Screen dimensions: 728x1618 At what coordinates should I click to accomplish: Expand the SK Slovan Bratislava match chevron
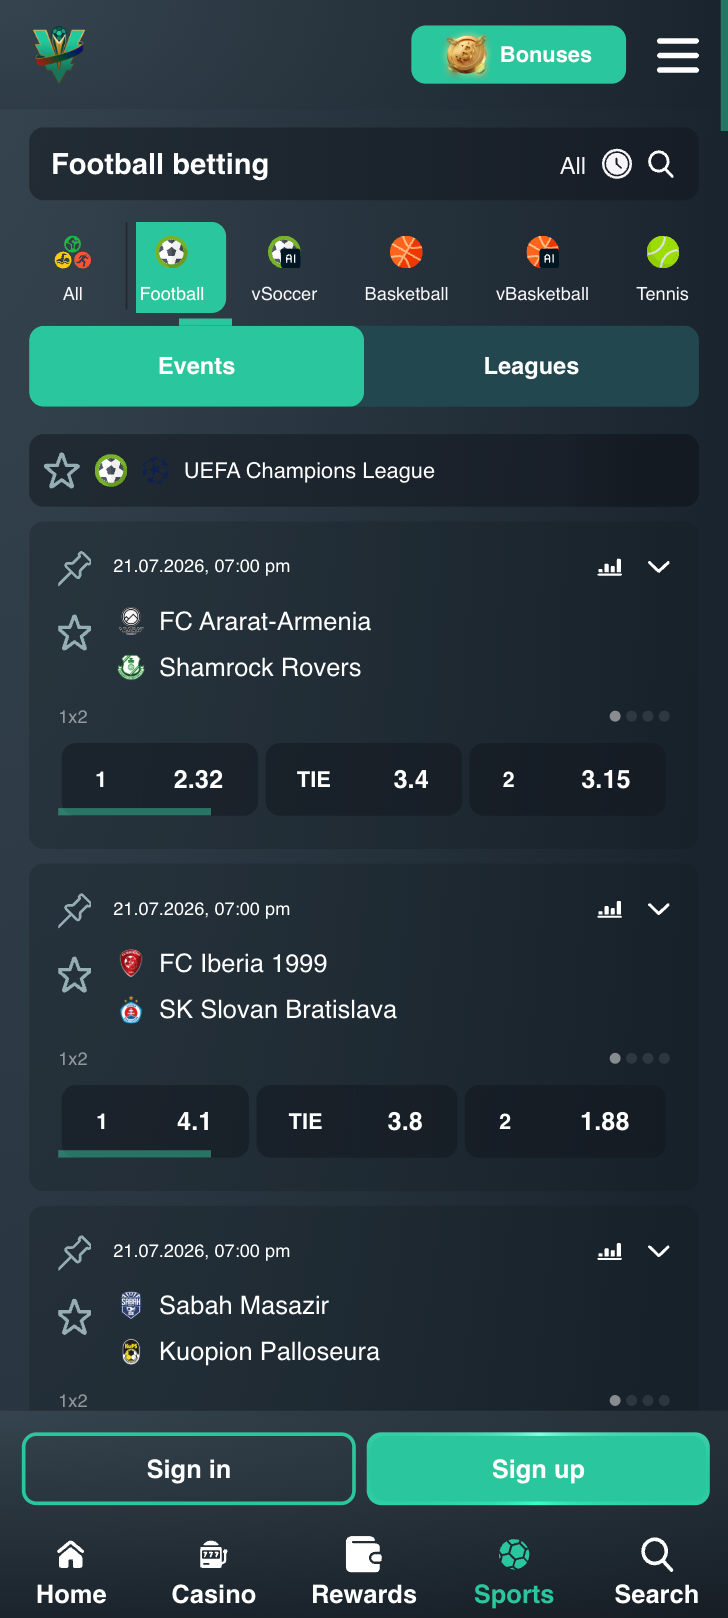coord(659,909)
